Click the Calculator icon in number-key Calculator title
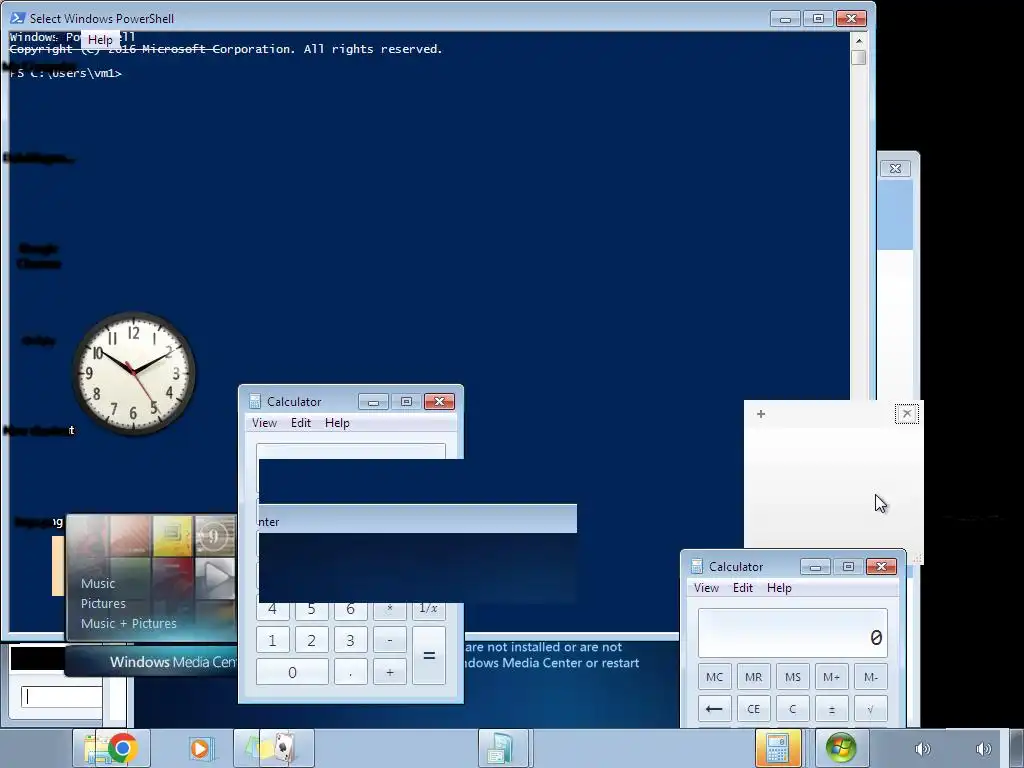The width and height of the screenshot is (1024, 768). (x=255, y=402)
